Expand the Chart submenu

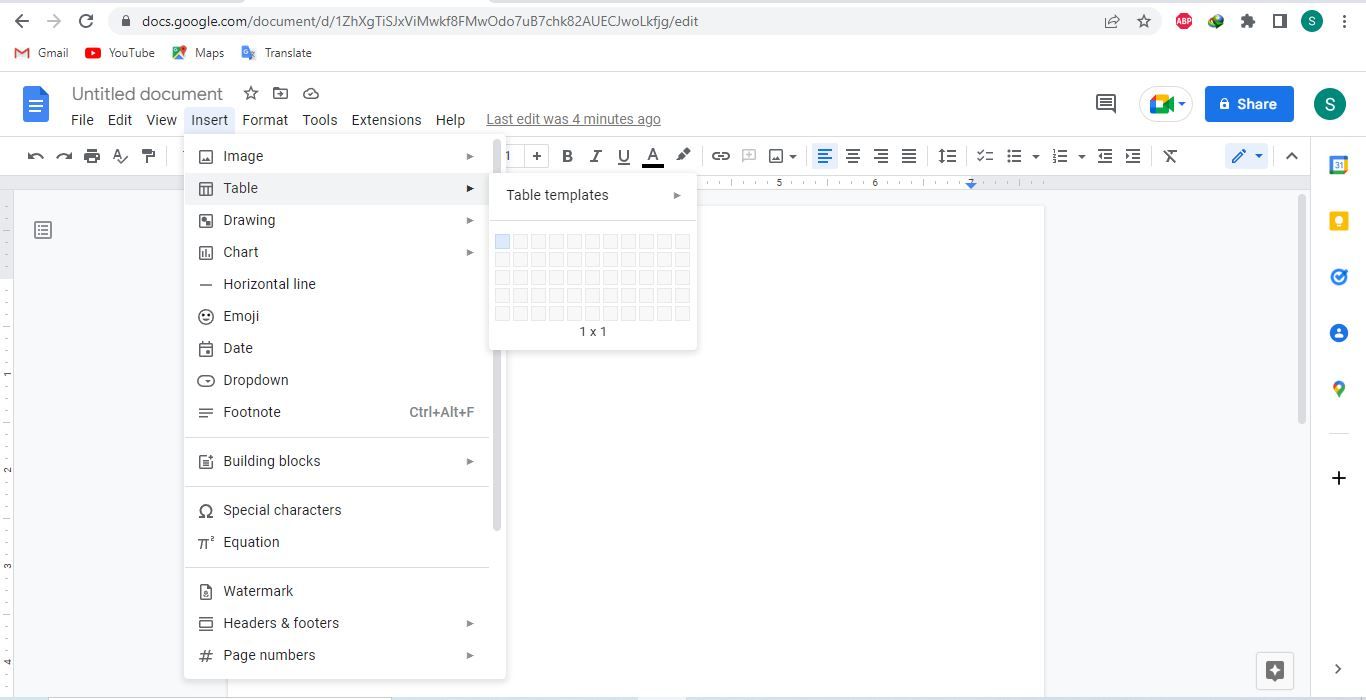click(337, 252)
